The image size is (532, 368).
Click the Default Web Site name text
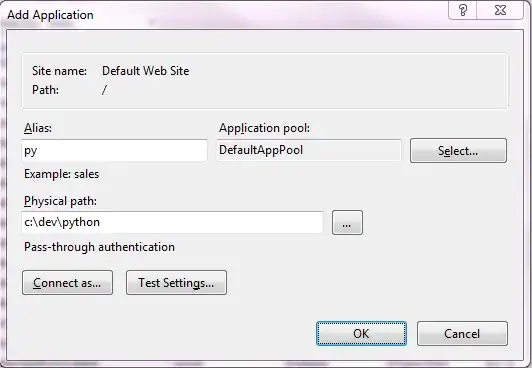click(146, 71)
